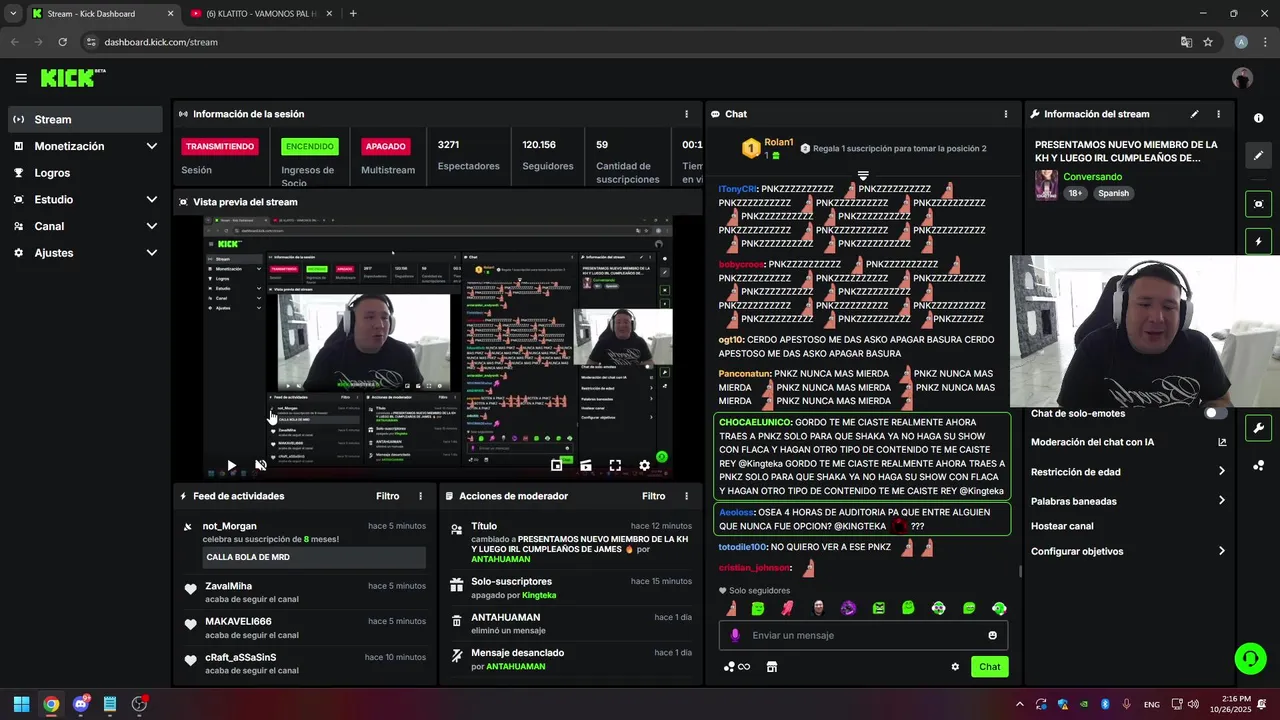Expand the Estudio sidebar section
The width and height of the screenshot is (1280, 720).
pos(151,199)
